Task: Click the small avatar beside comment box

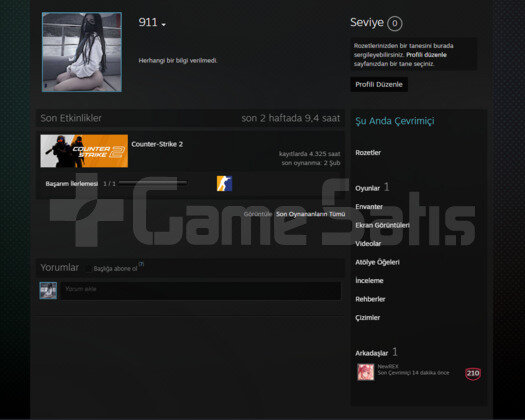Action: point(48,290)
